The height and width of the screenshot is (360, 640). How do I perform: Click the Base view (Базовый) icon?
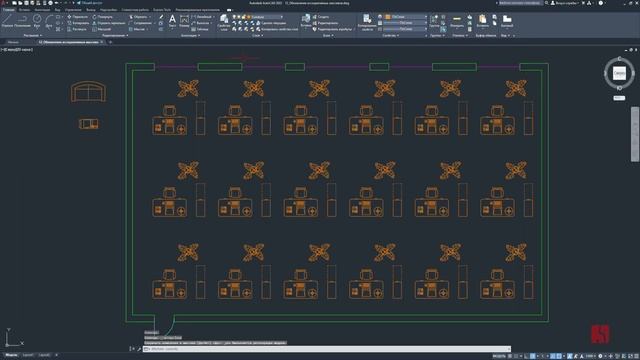[507, 21]
